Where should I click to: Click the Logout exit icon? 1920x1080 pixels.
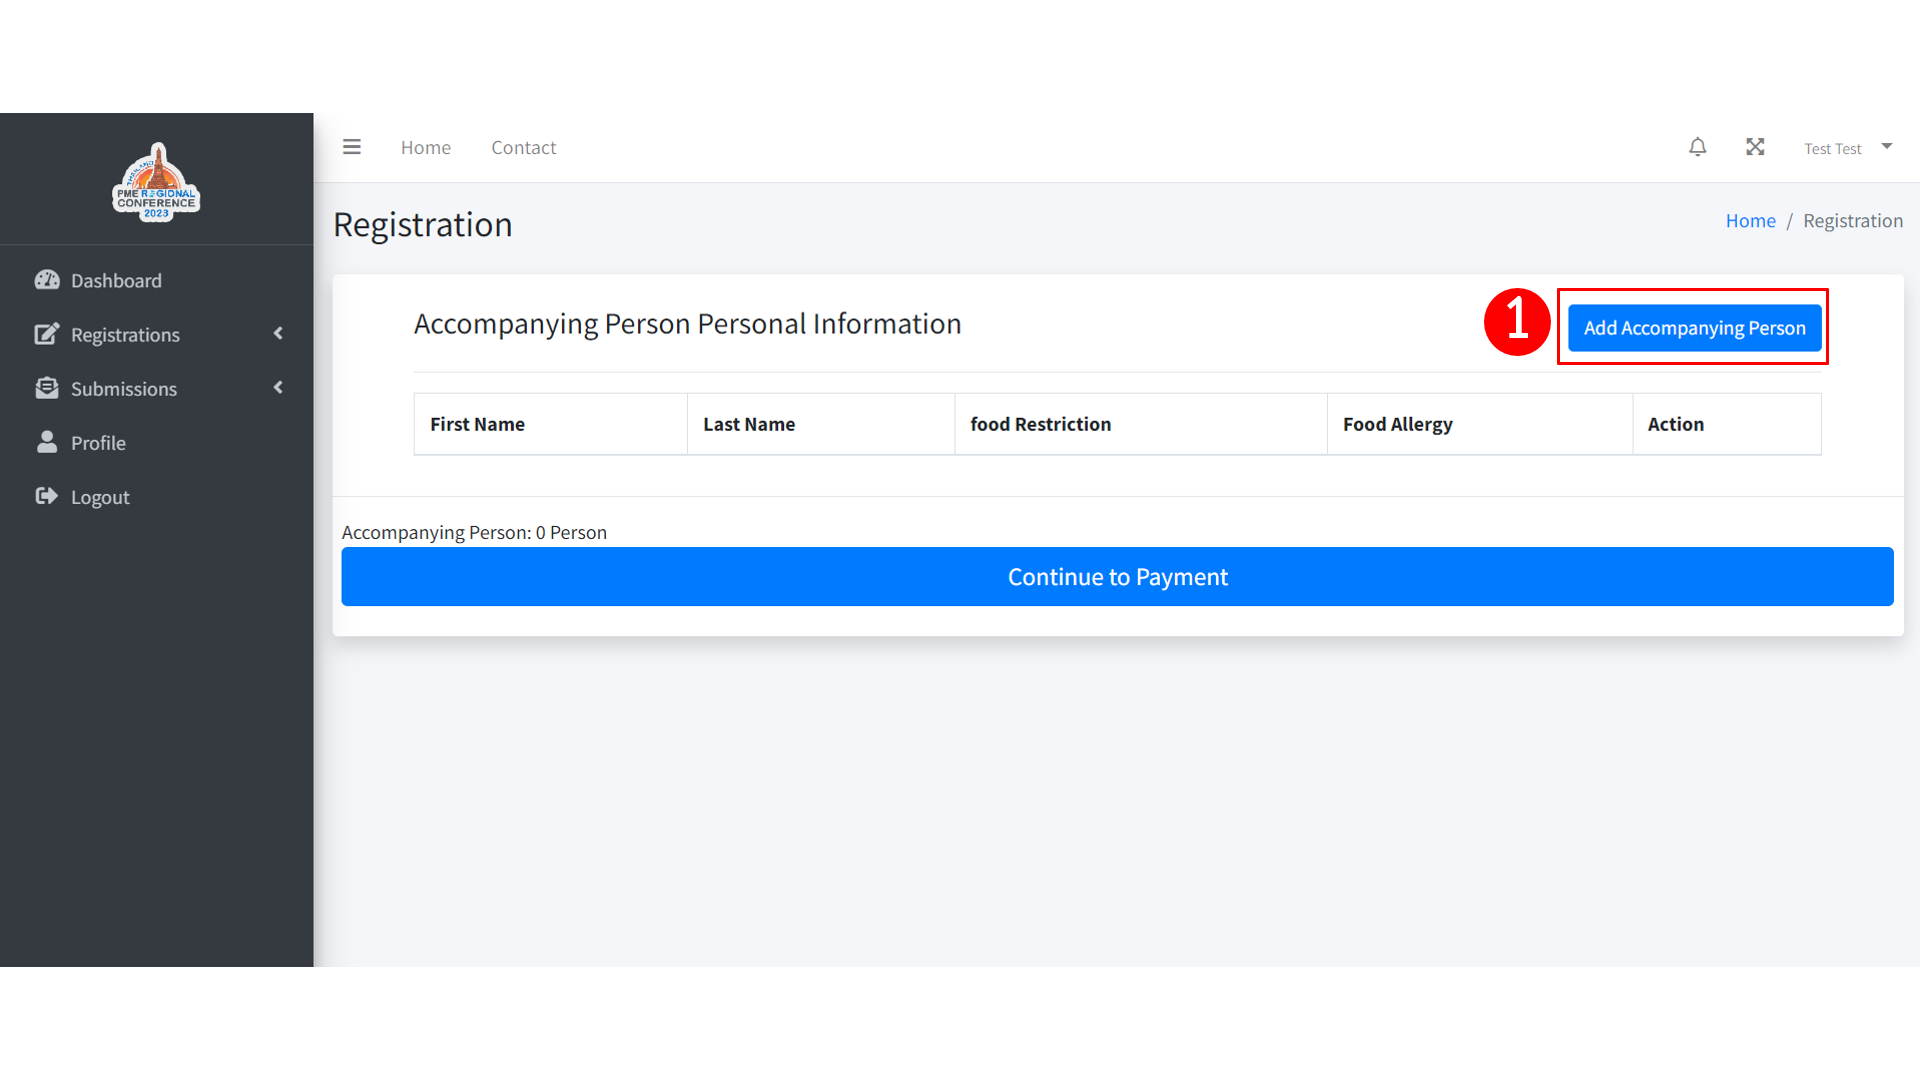click(47, 496)
